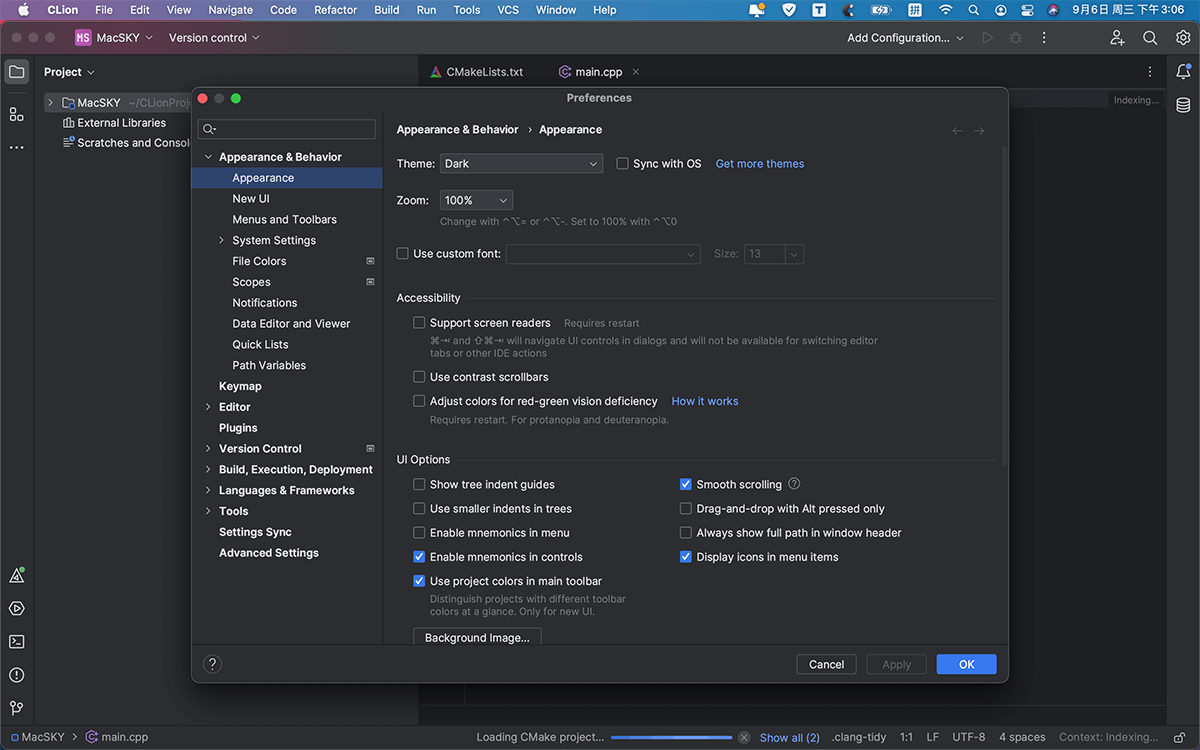Open the Git tool window icon
The height and width of the screenshot is (750, 1200).
coord(16,708)
